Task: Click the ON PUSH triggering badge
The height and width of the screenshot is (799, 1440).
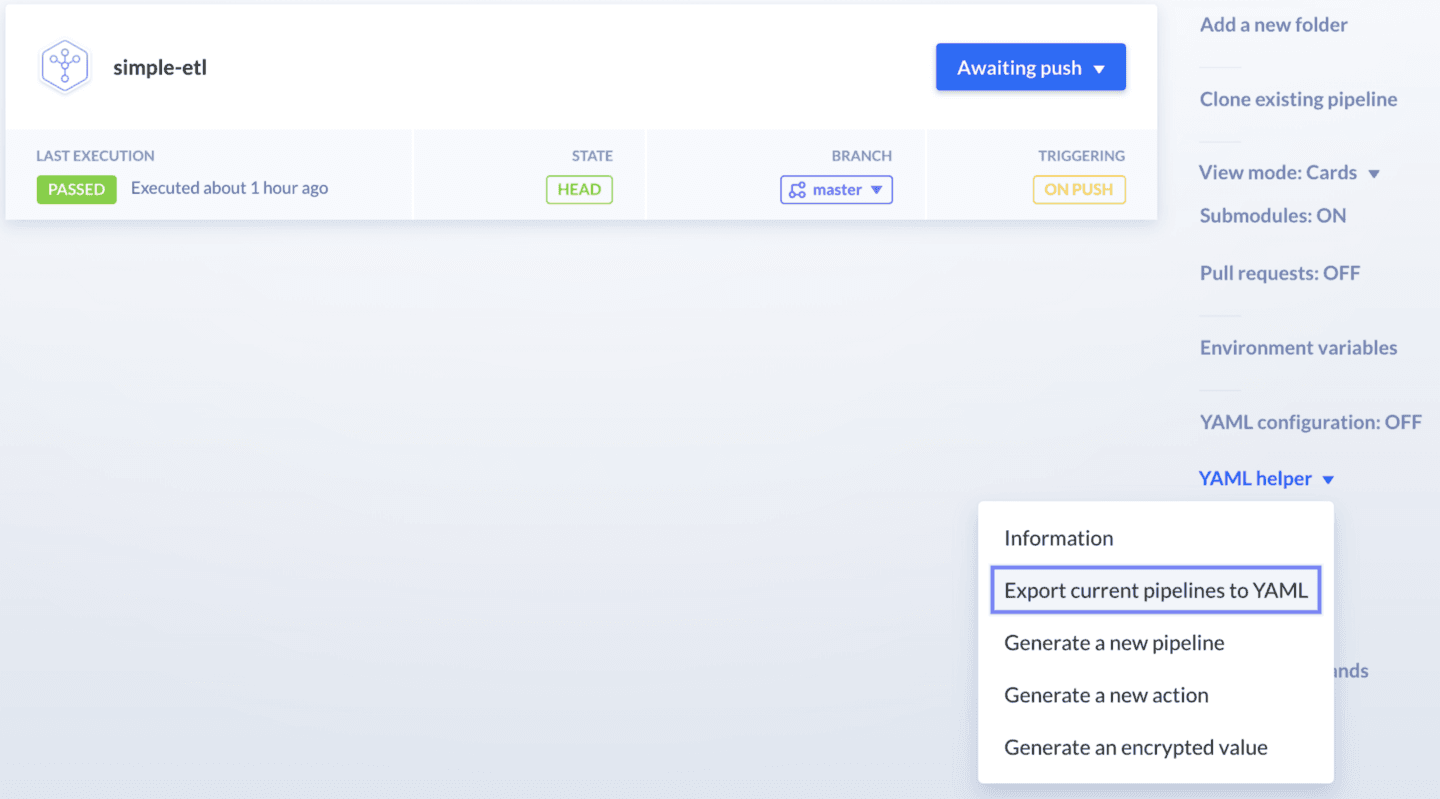Action: (1079, 189)
